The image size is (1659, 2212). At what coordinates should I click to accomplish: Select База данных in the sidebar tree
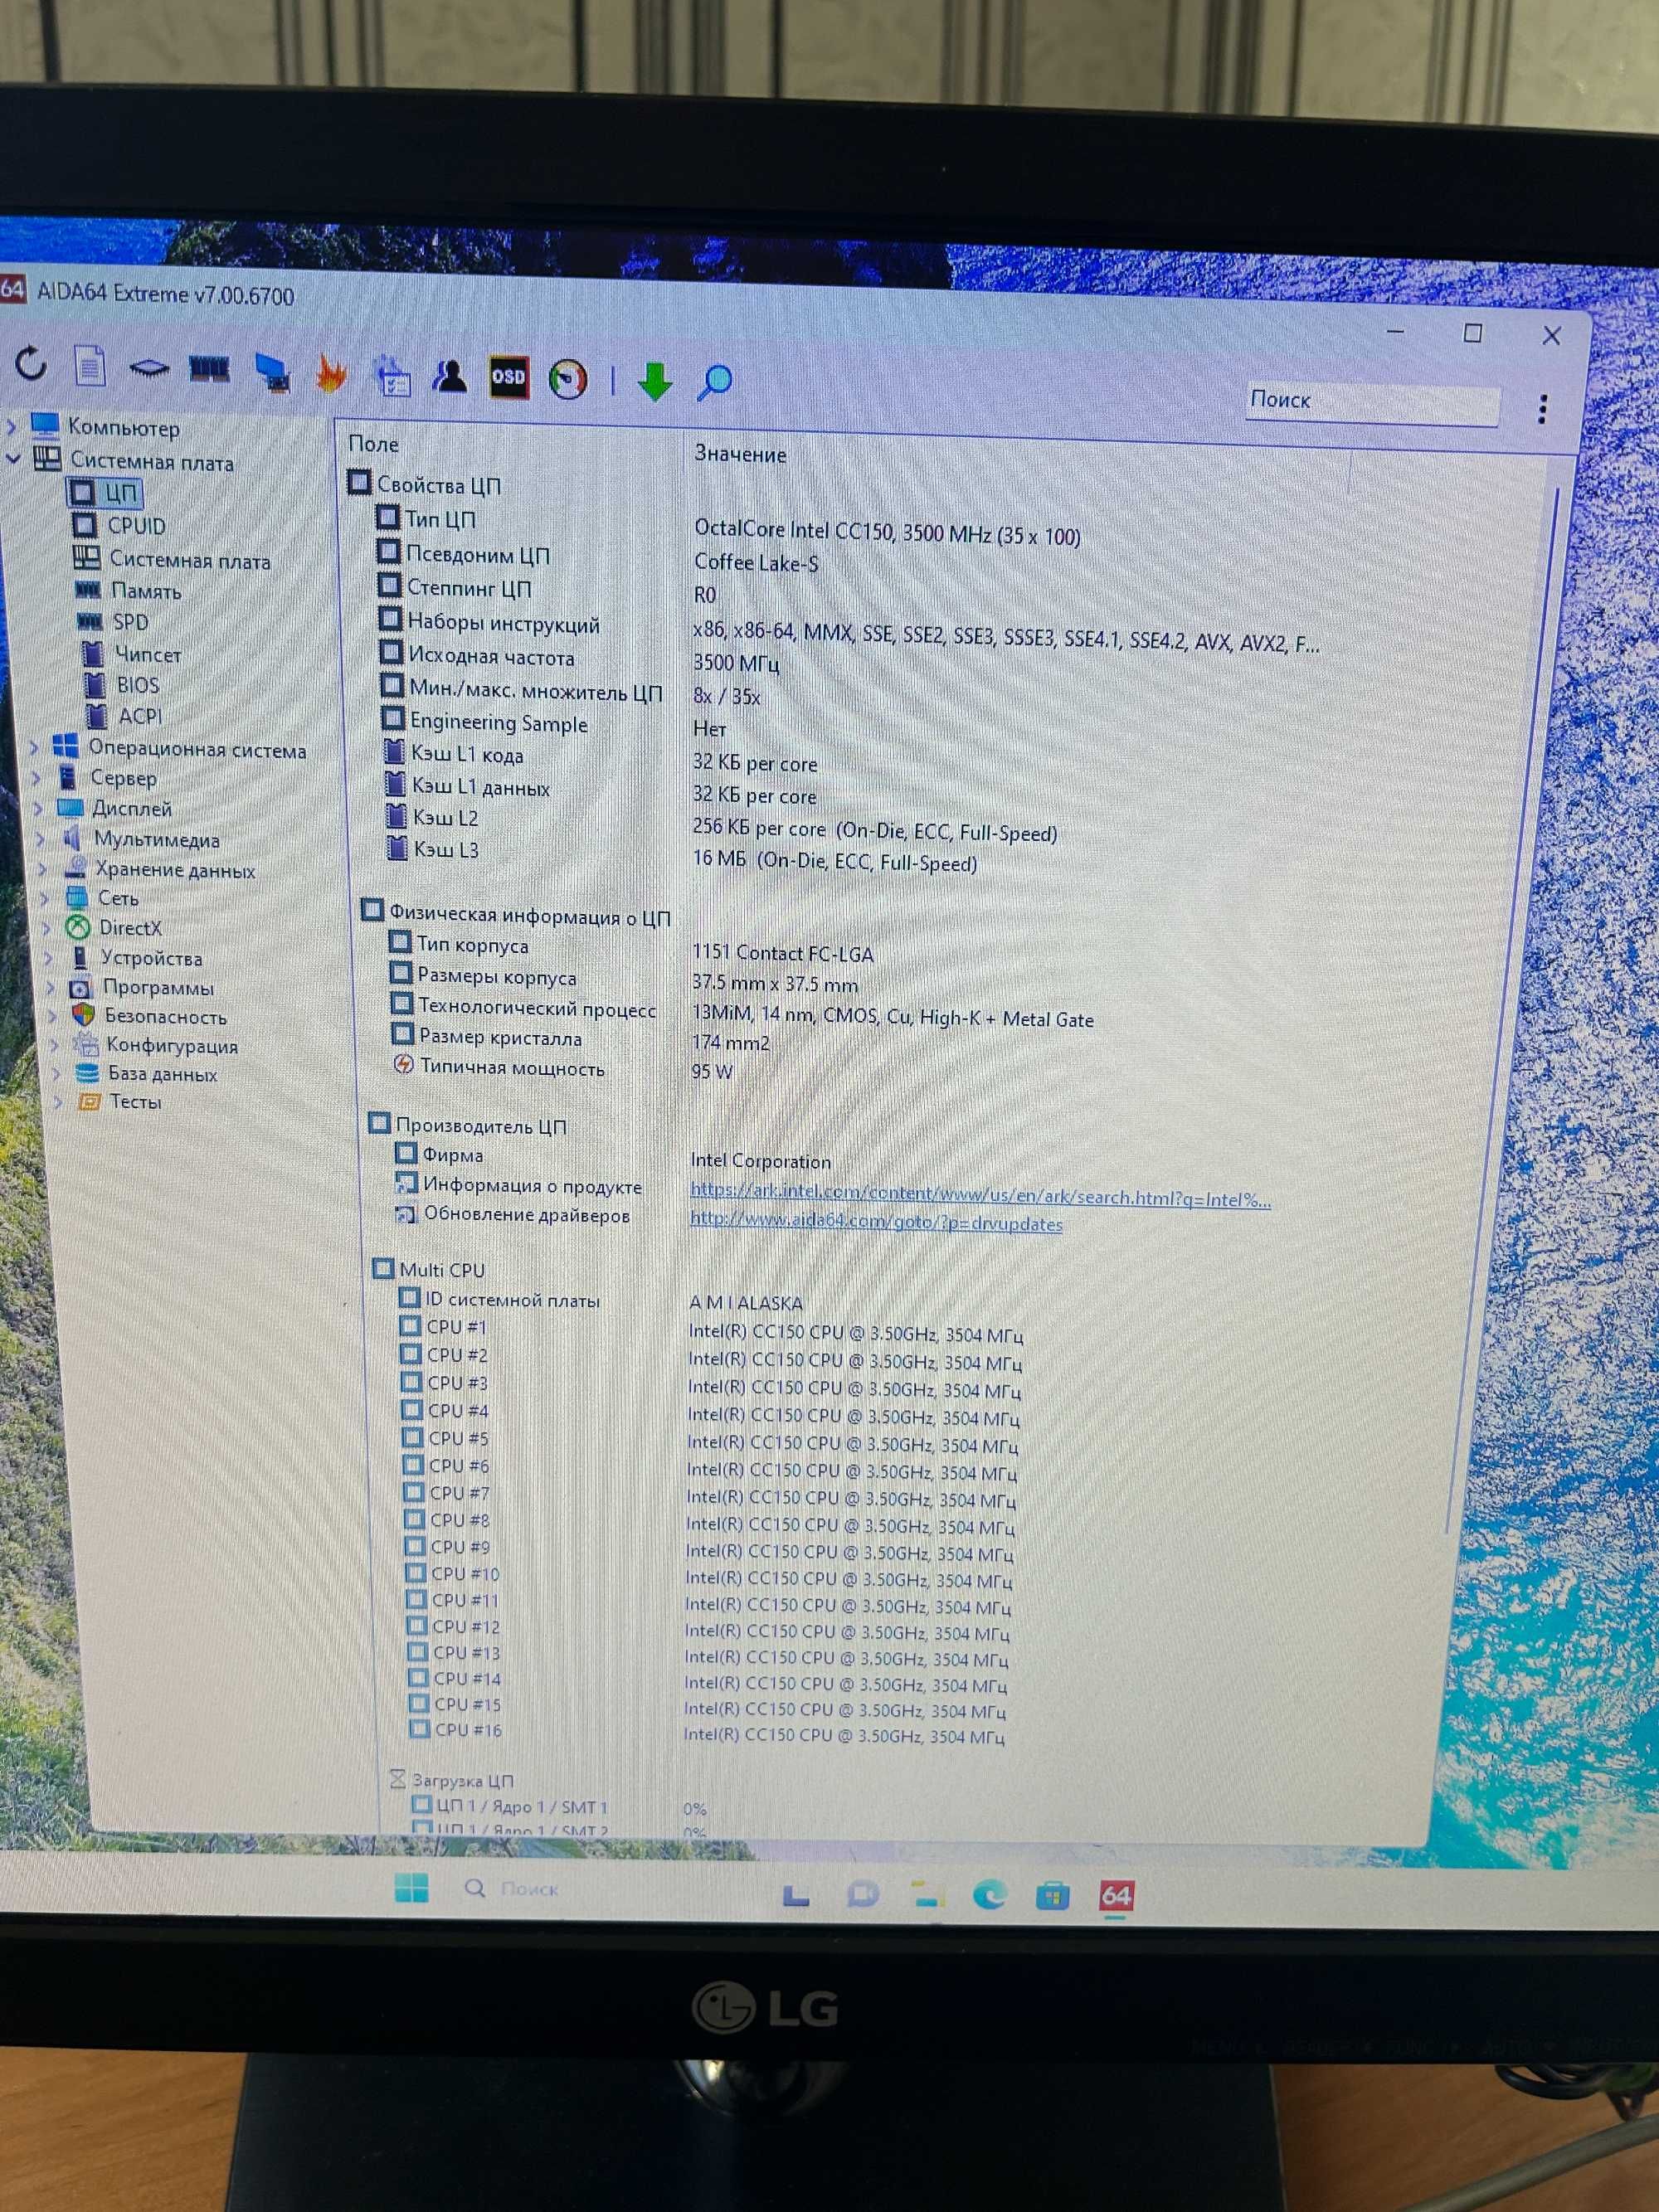point(147,1073)
